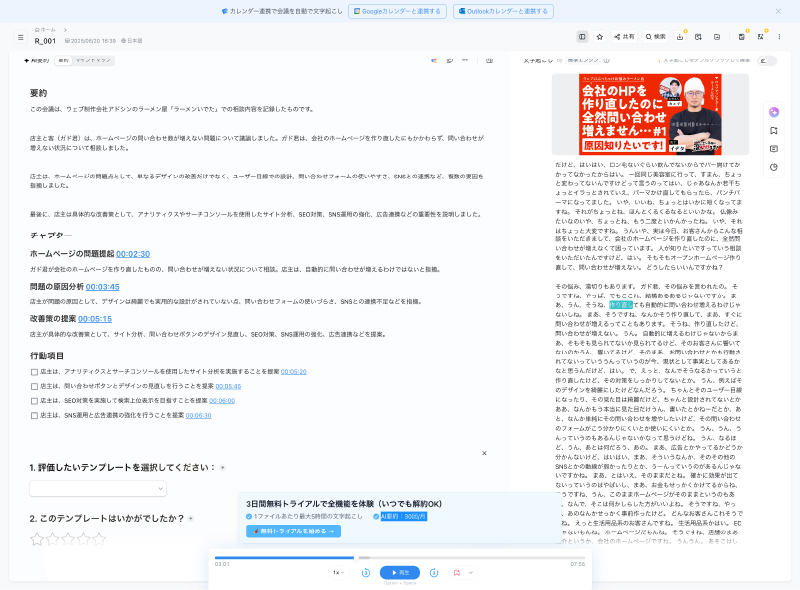Toggle the transcript edit mode switch

[x=767, y=61]
